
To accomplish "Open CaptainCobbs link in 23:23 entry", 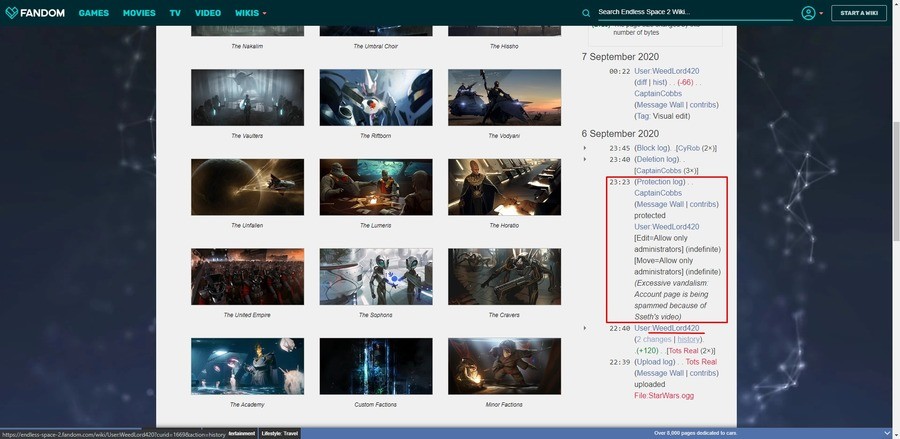I will [658, 193].
